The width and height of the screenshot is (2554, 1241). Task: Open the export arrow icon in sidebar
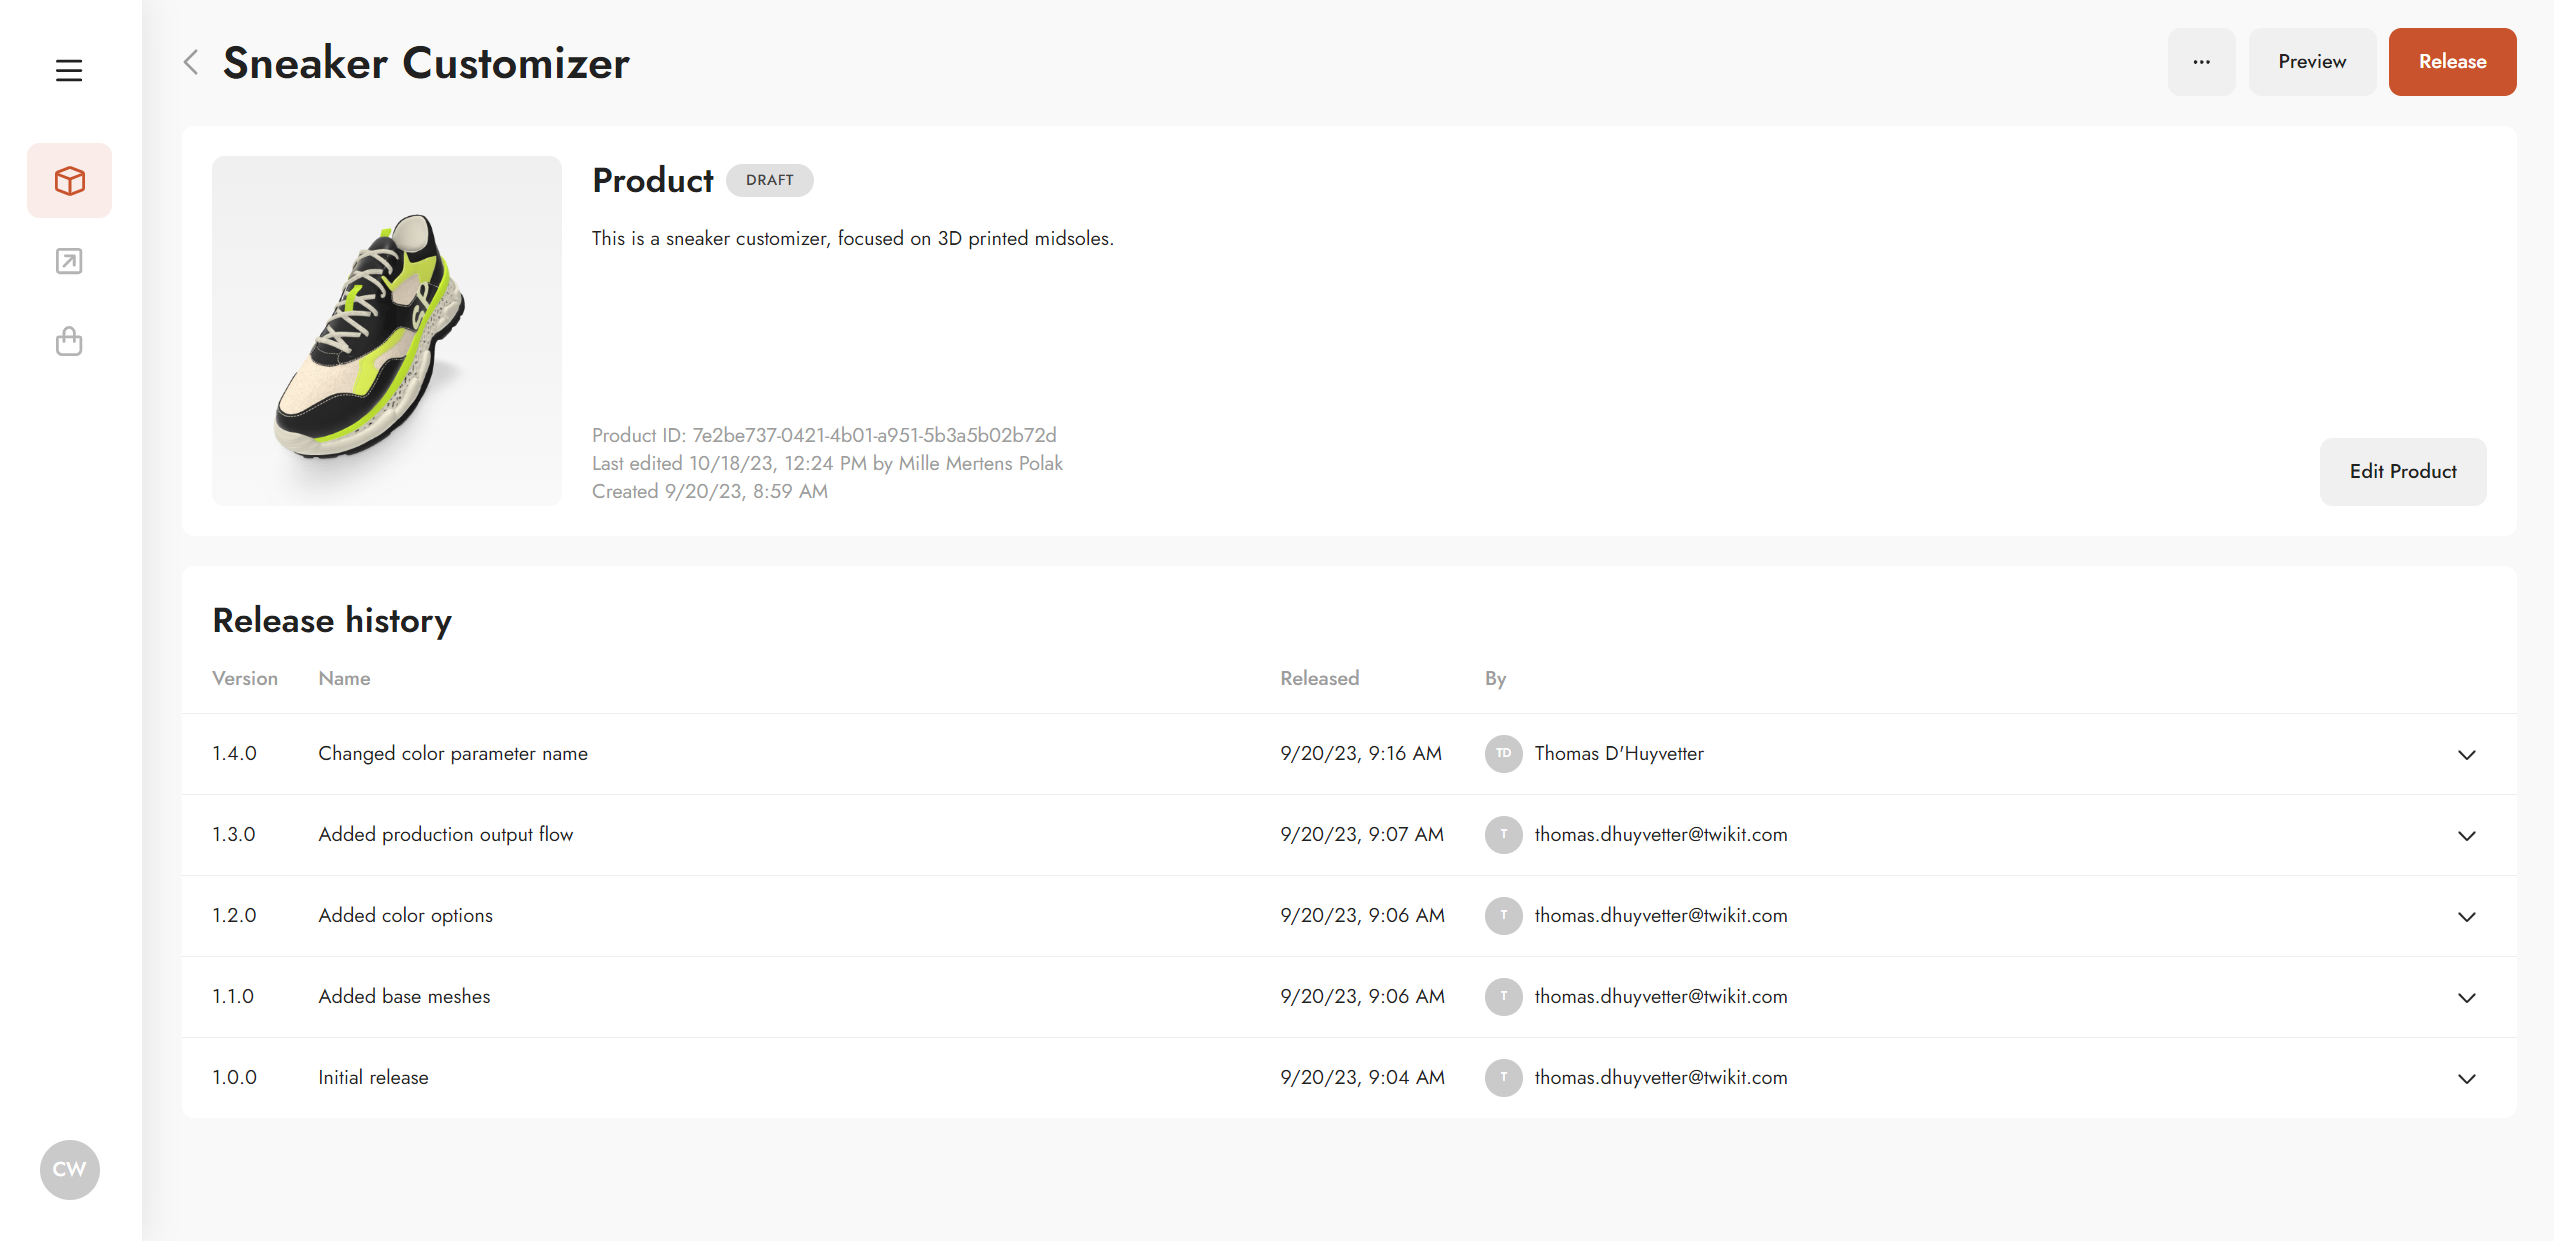pyautogui.click(x=69, y=262)
